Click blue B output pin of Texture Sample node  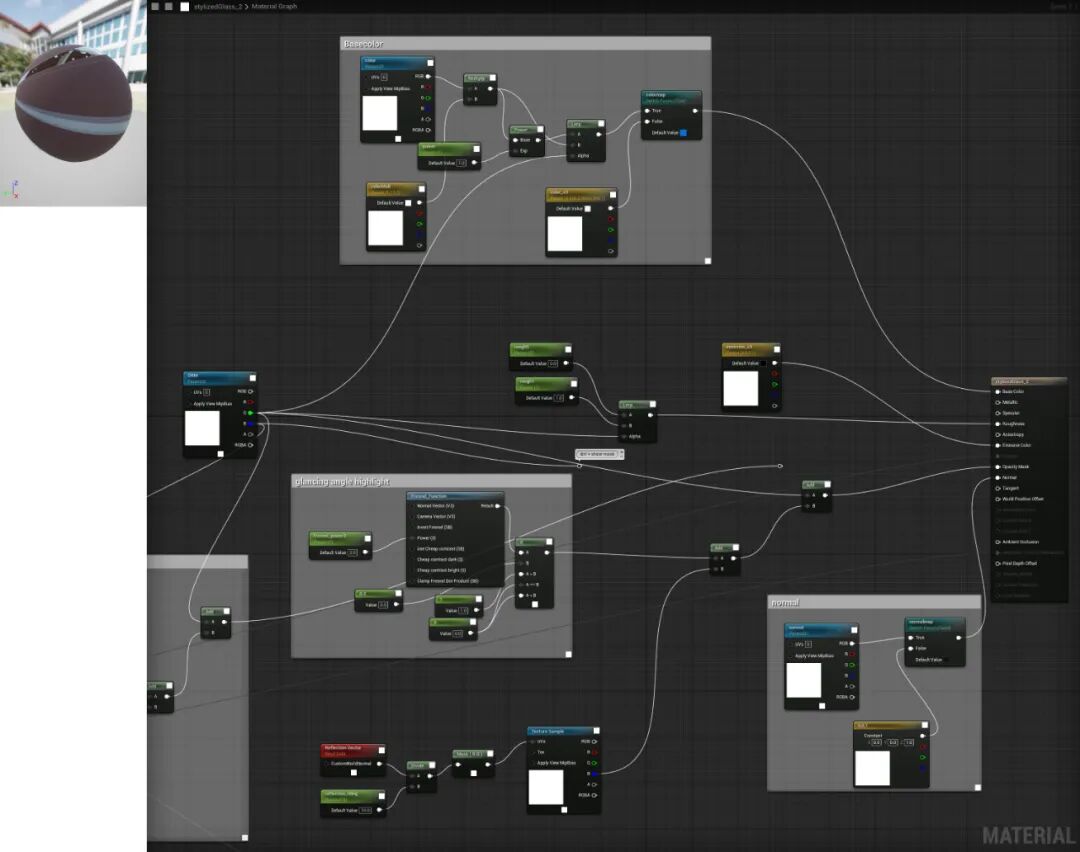point(594,774)
